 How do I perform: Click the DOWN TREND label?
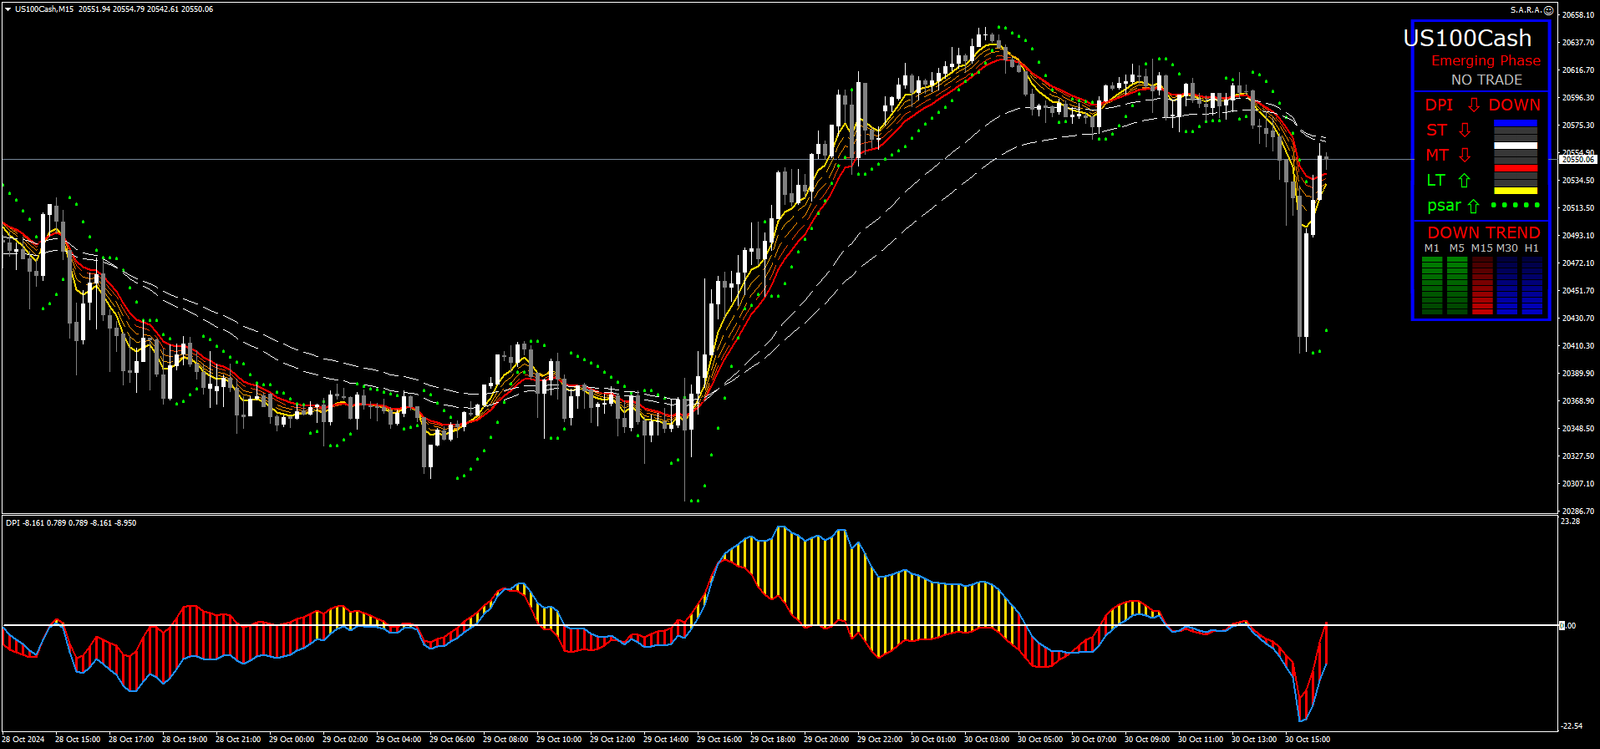(x=1483, y=232)
